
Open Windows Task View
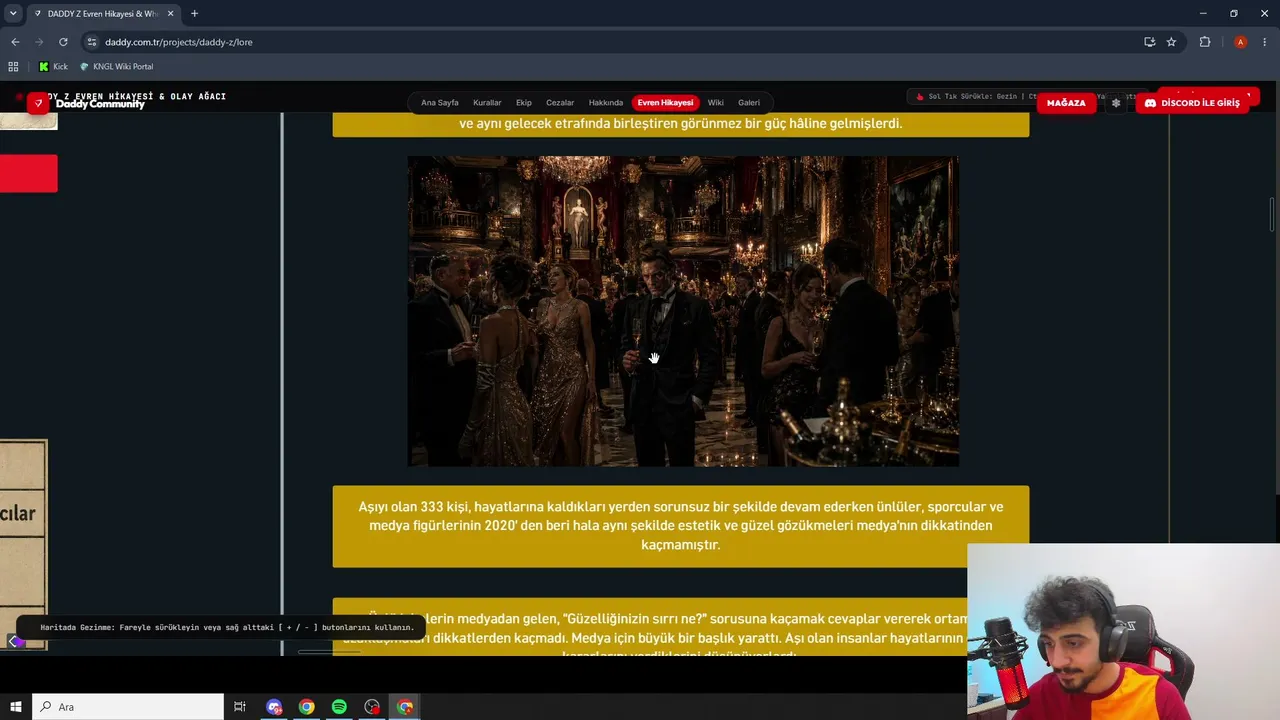(x=240, y=707)
